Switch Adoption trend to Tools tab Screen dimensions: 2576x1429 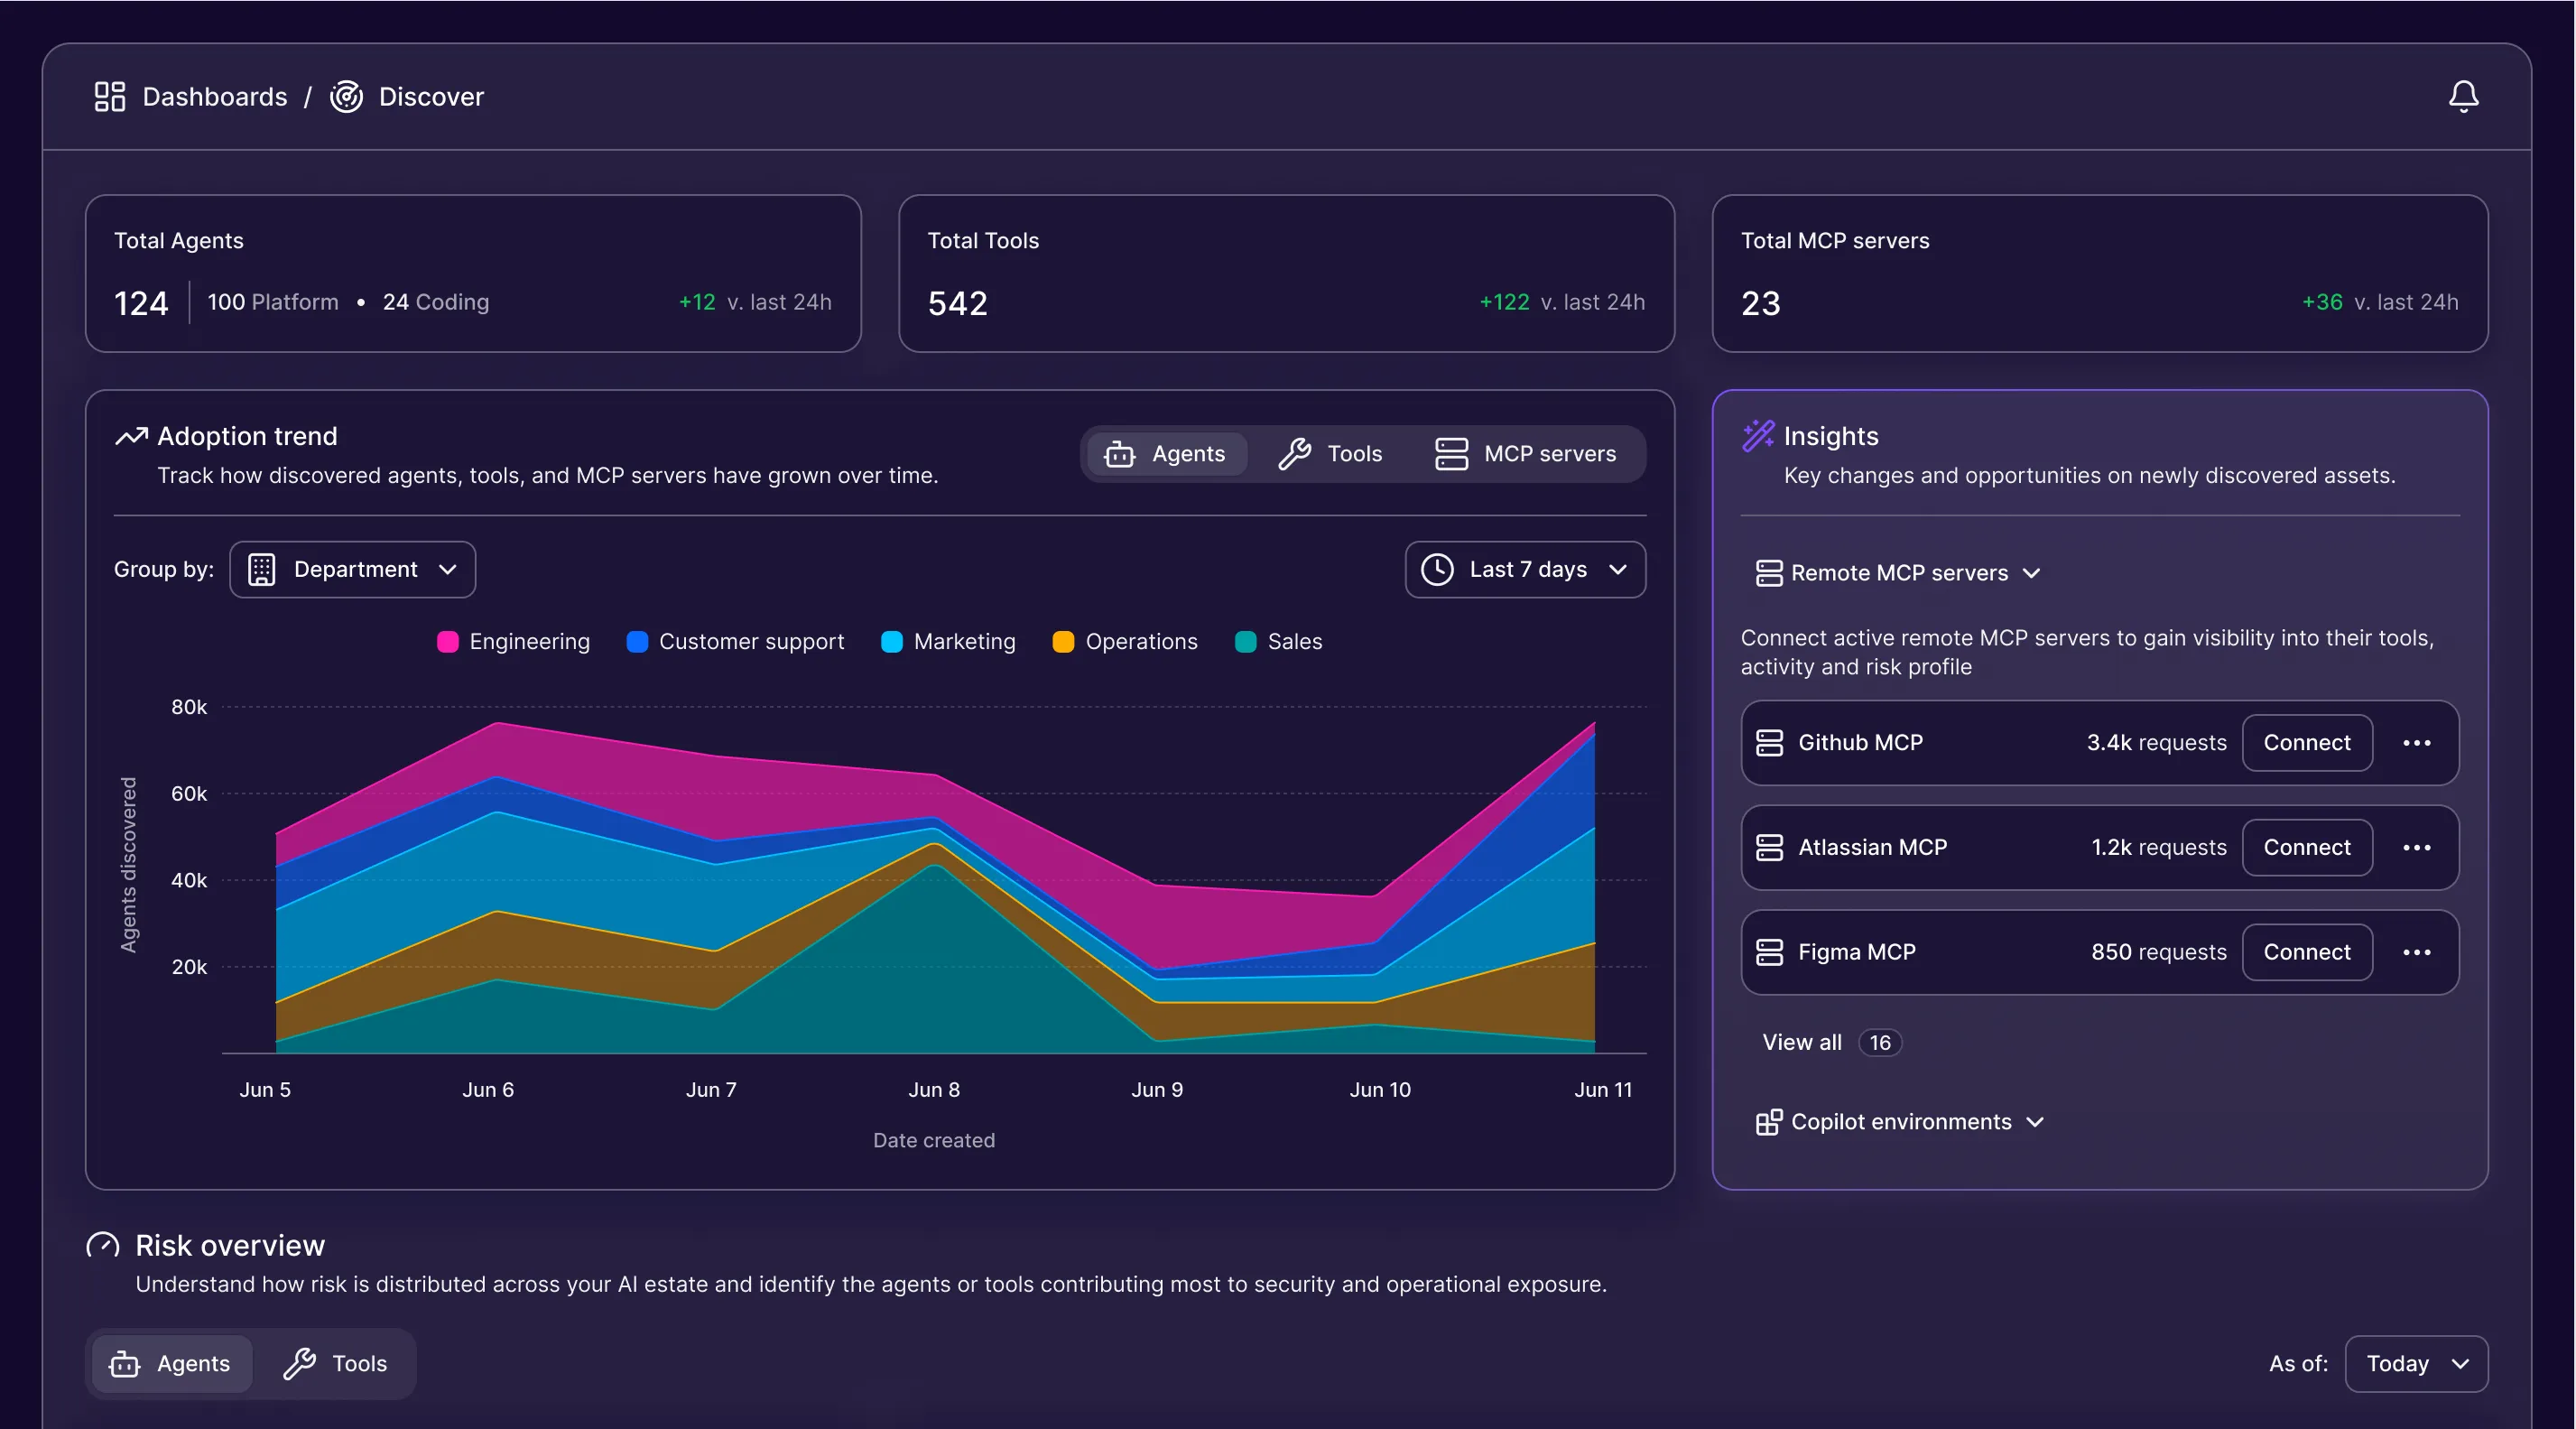point(1330,454)
